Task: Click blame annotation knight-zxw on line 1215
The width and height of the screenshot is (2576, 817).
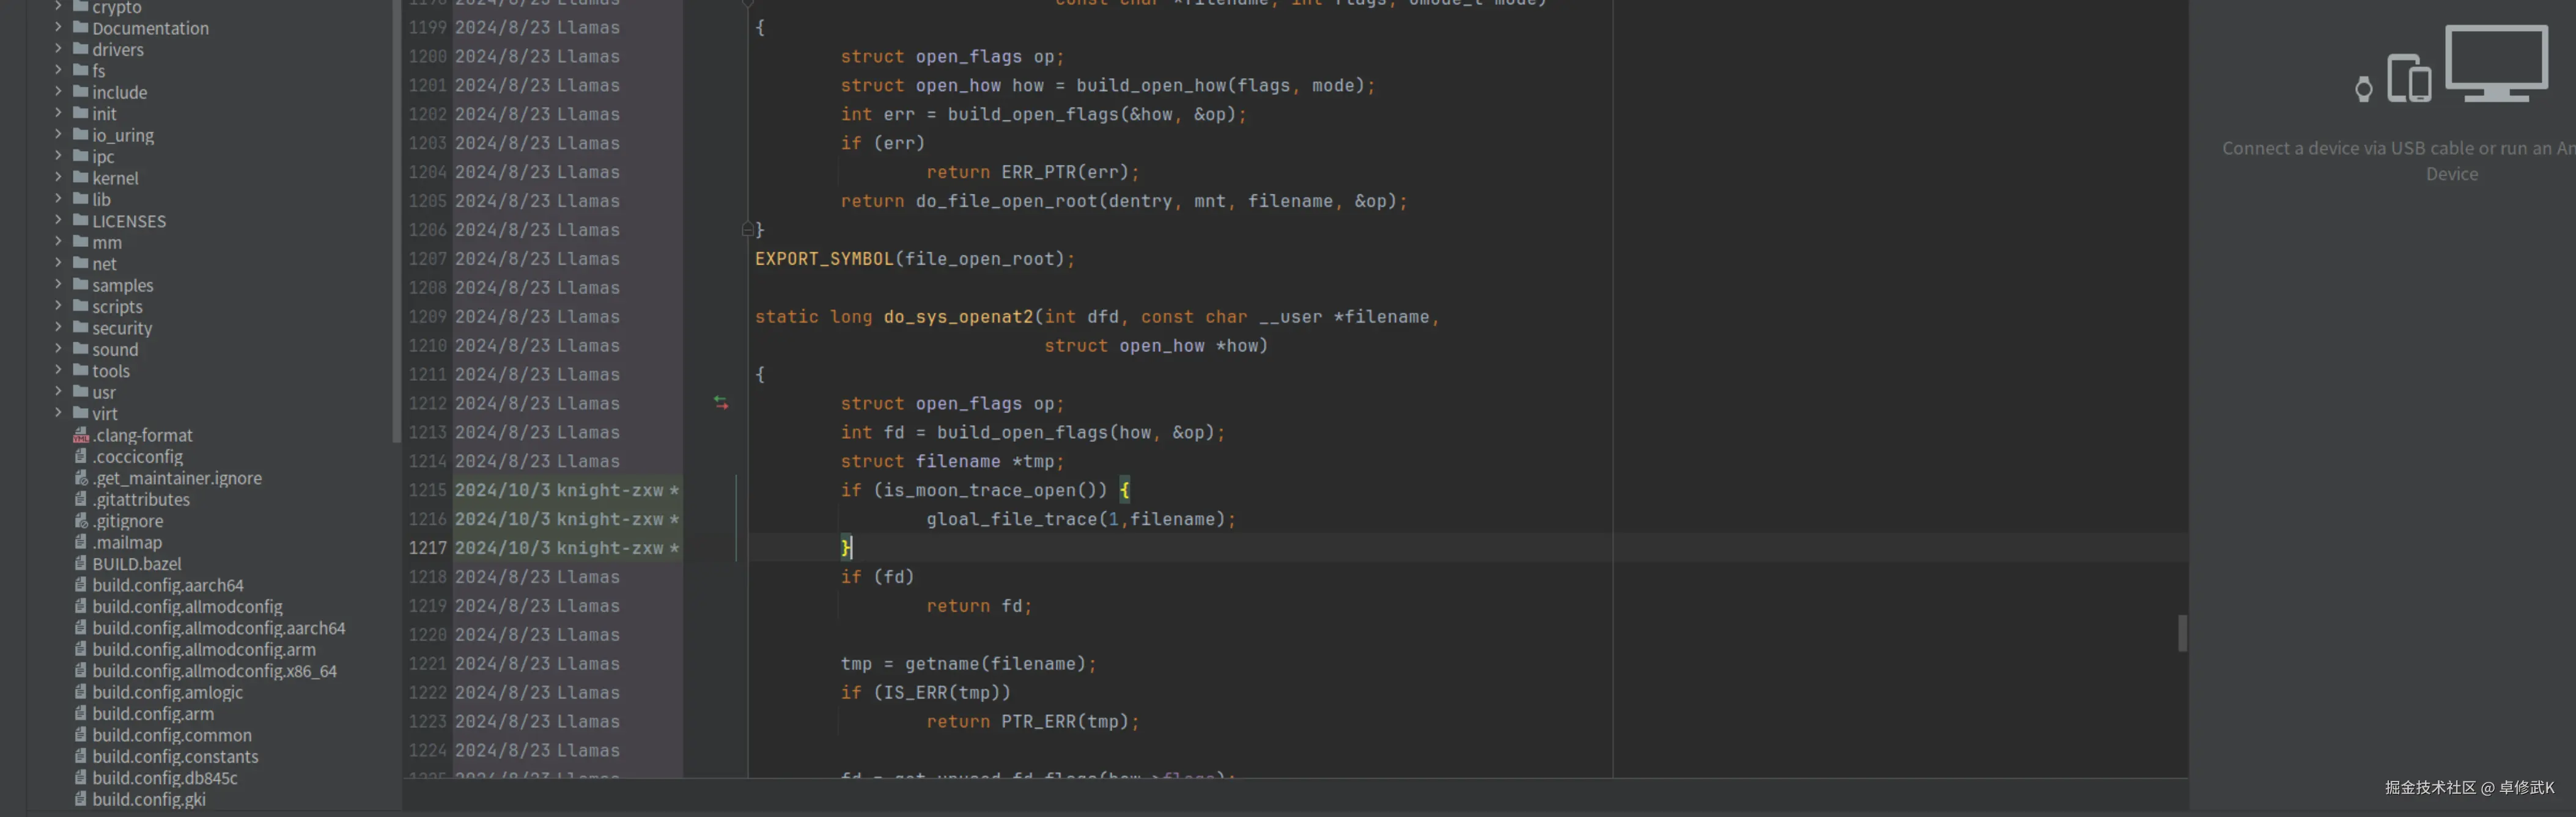Action: [x=610, y=490]
